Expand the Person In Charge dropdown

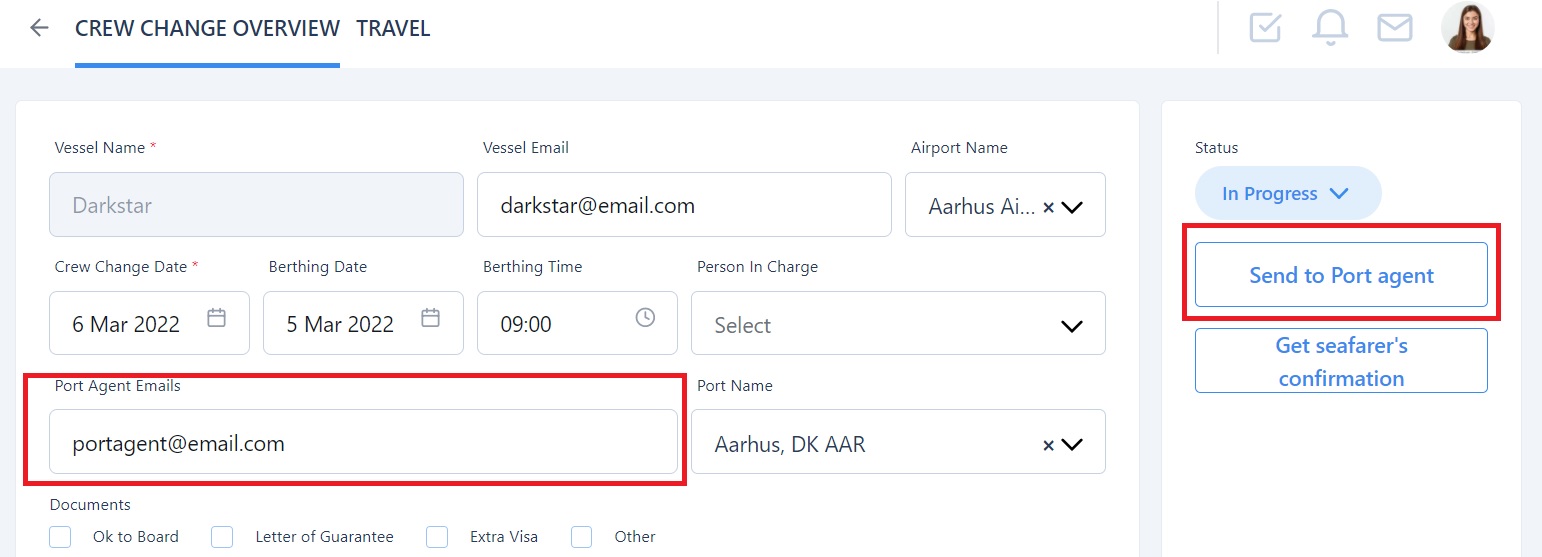pyautogui.click(x=1071, y=326)
